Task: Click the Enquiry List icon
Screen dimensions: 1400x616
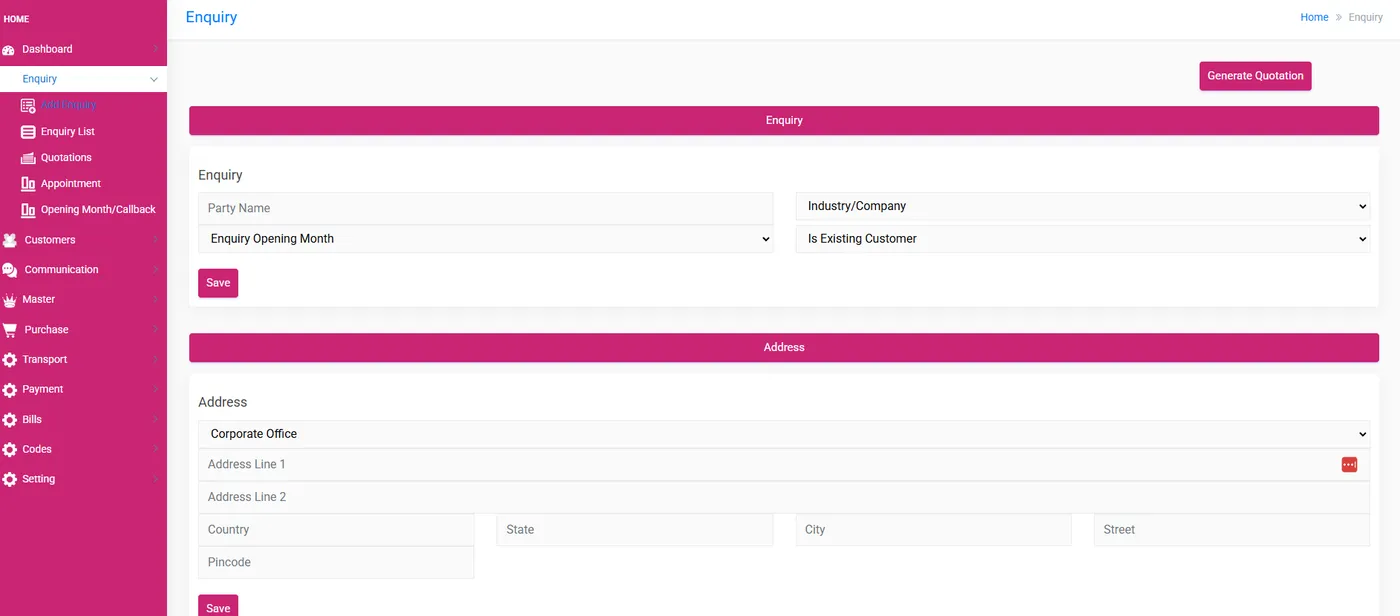Action: [28, 132]
